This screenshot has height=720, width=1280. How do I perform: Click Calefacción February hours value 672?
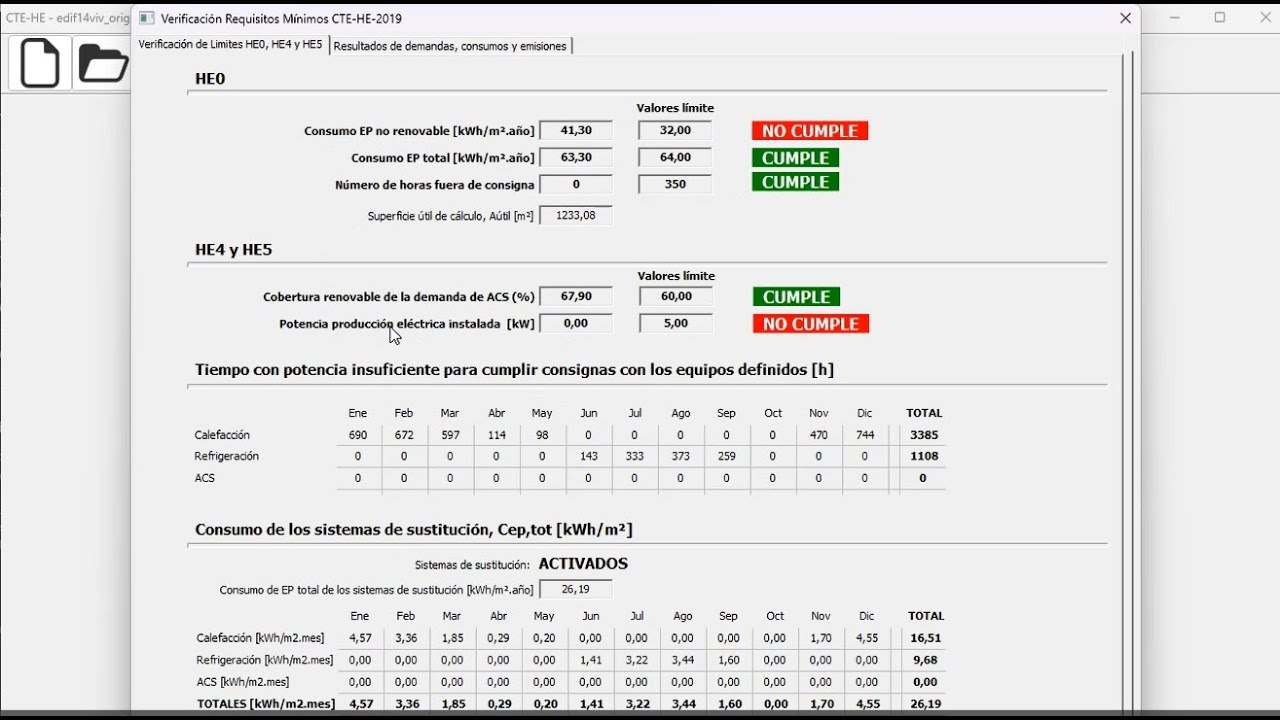pyautogui.click(x=404, y=435)
